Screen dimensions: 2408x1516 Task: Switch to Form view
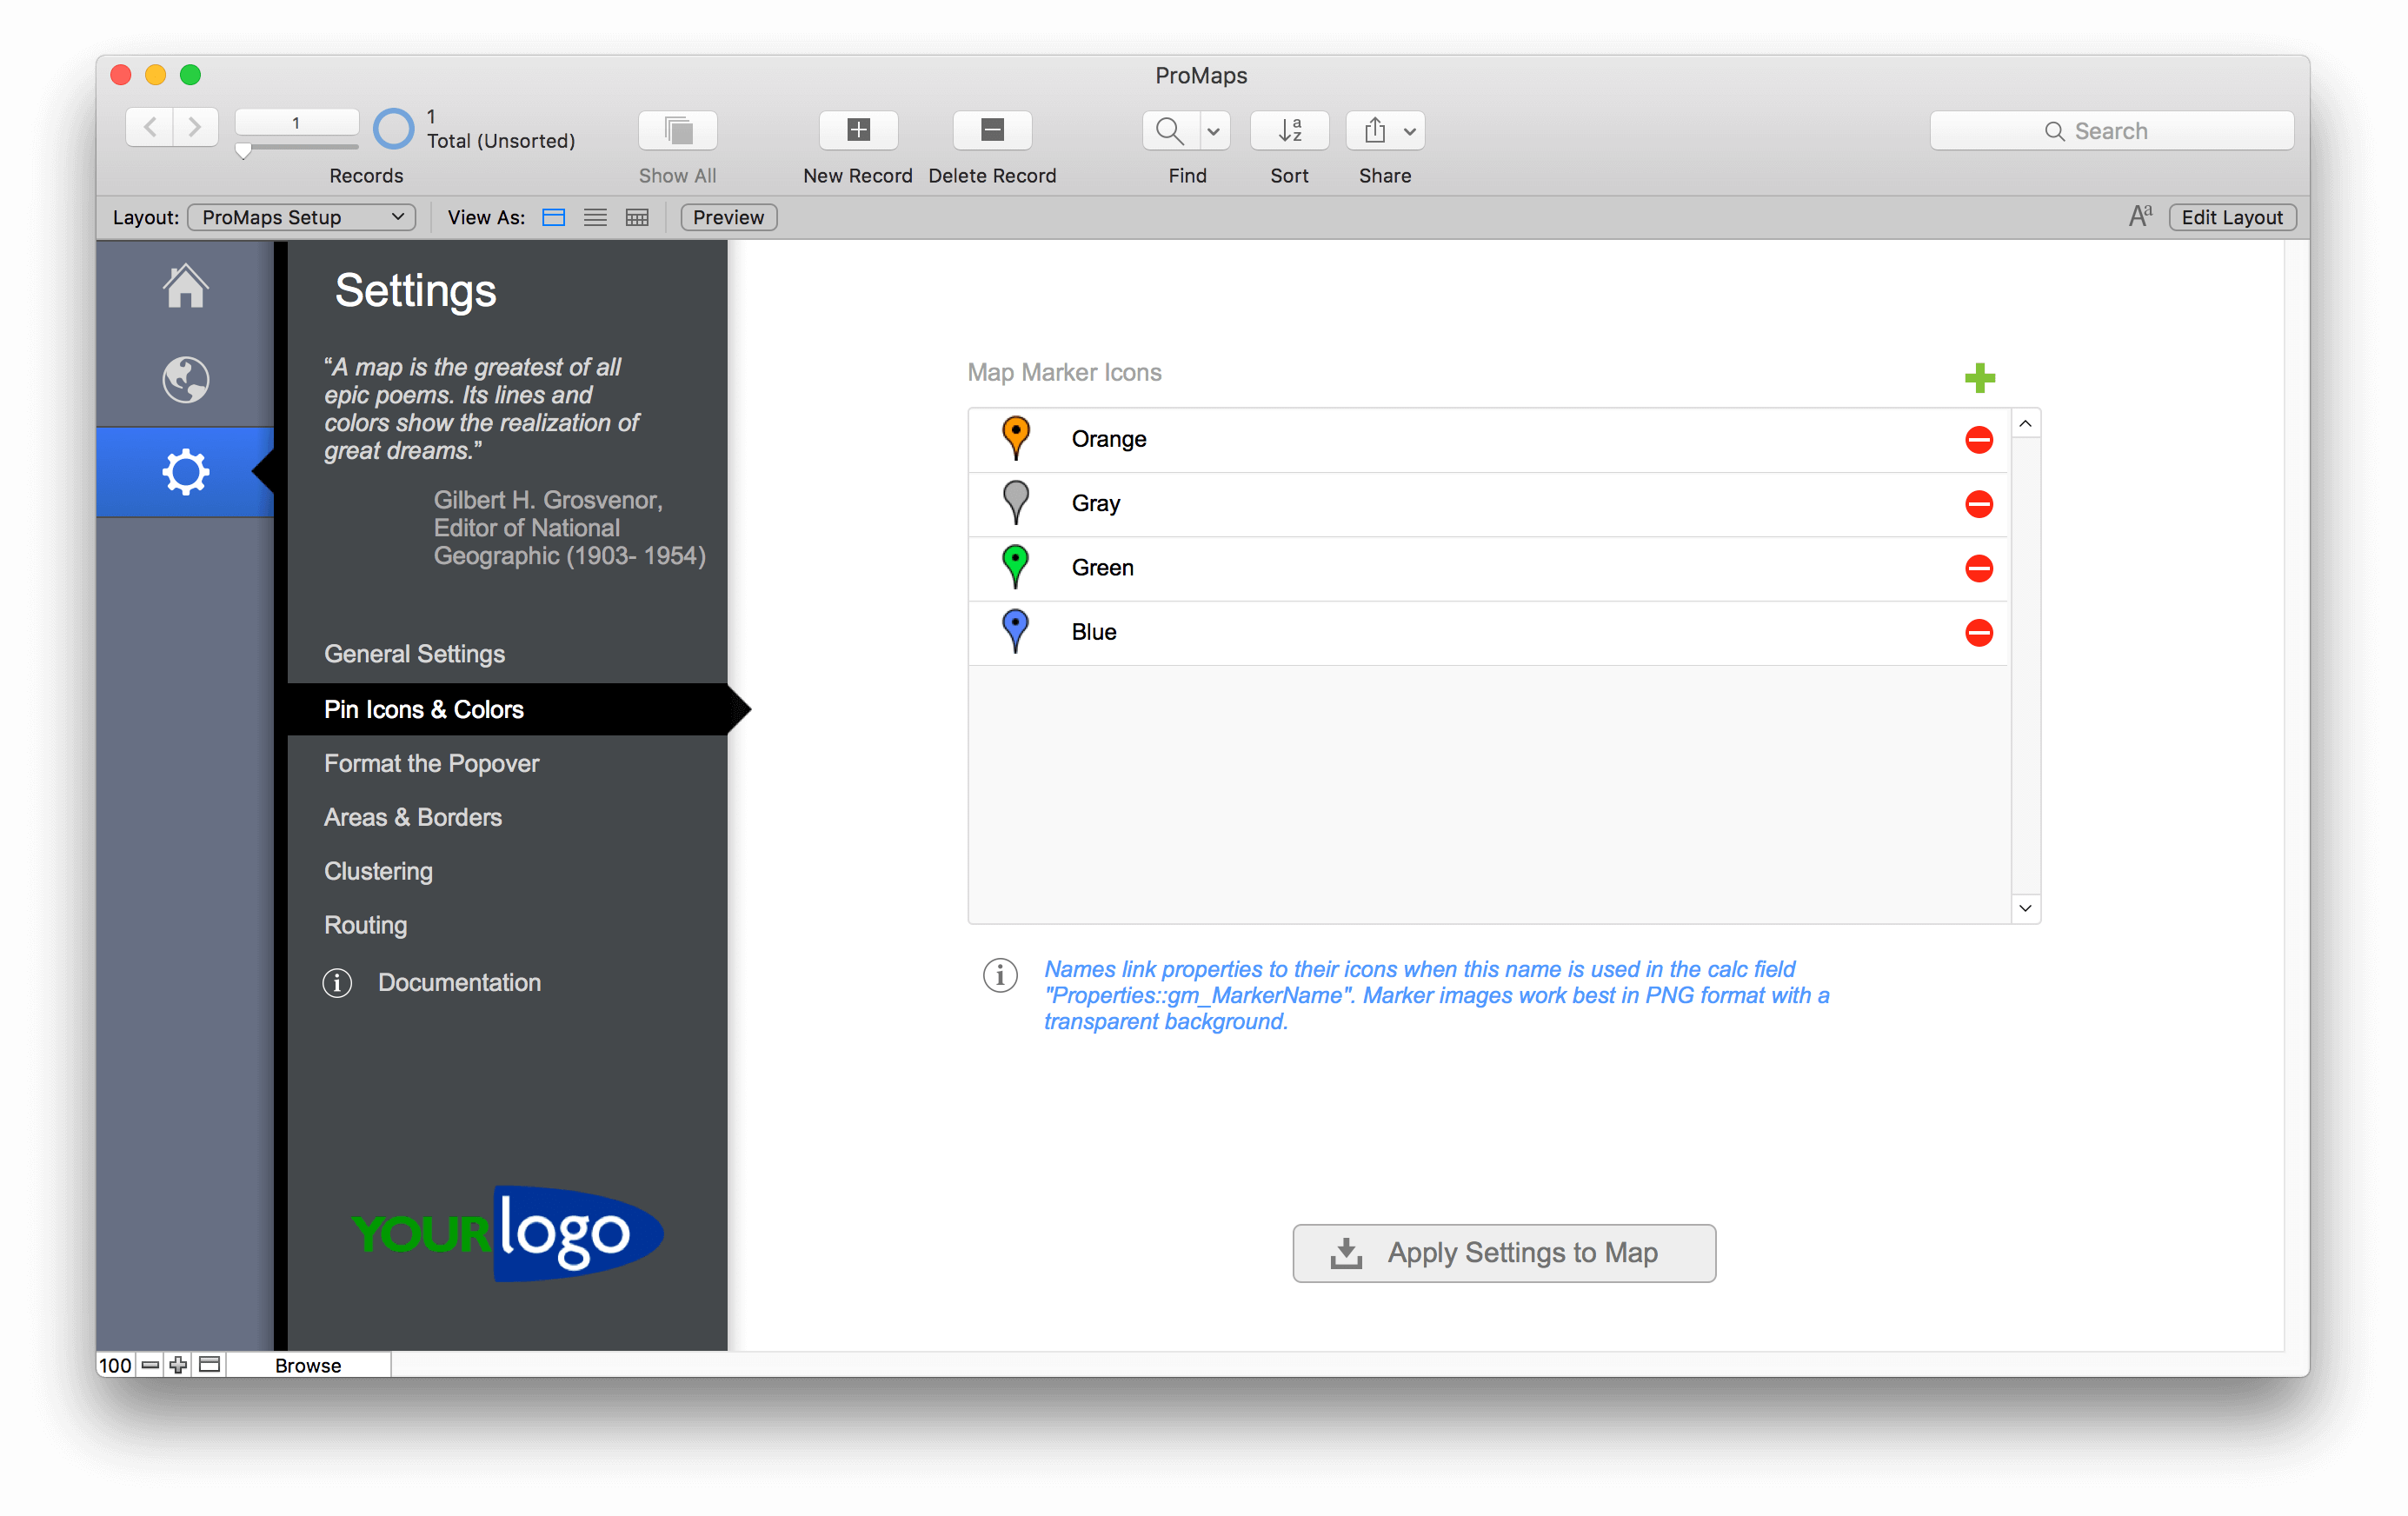click(553, 217)
